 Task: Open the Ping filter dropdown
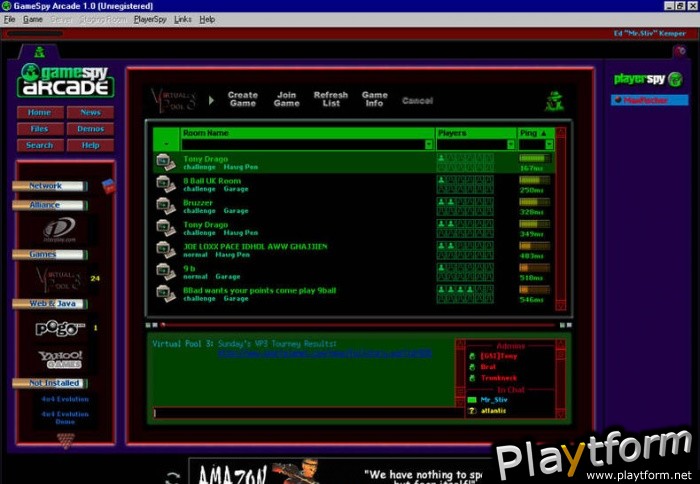tap(549, 145)
